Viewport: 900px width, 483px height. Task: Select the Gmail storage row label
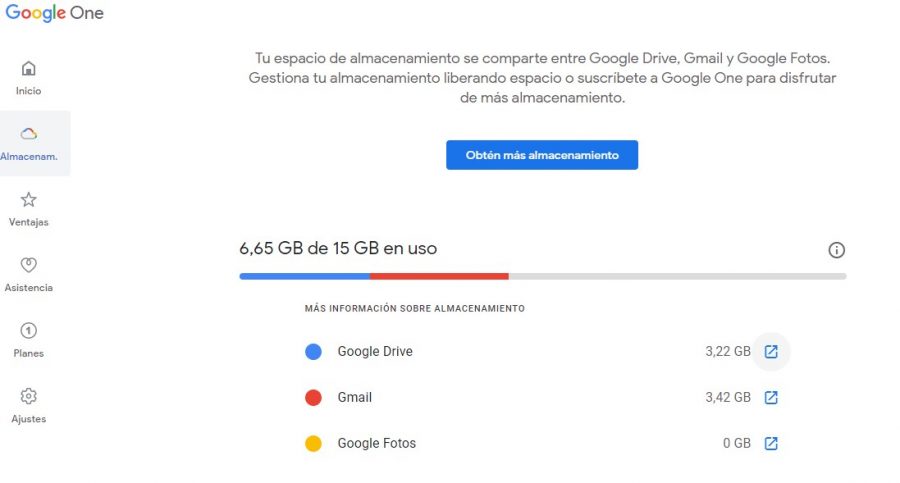(355, 398)
